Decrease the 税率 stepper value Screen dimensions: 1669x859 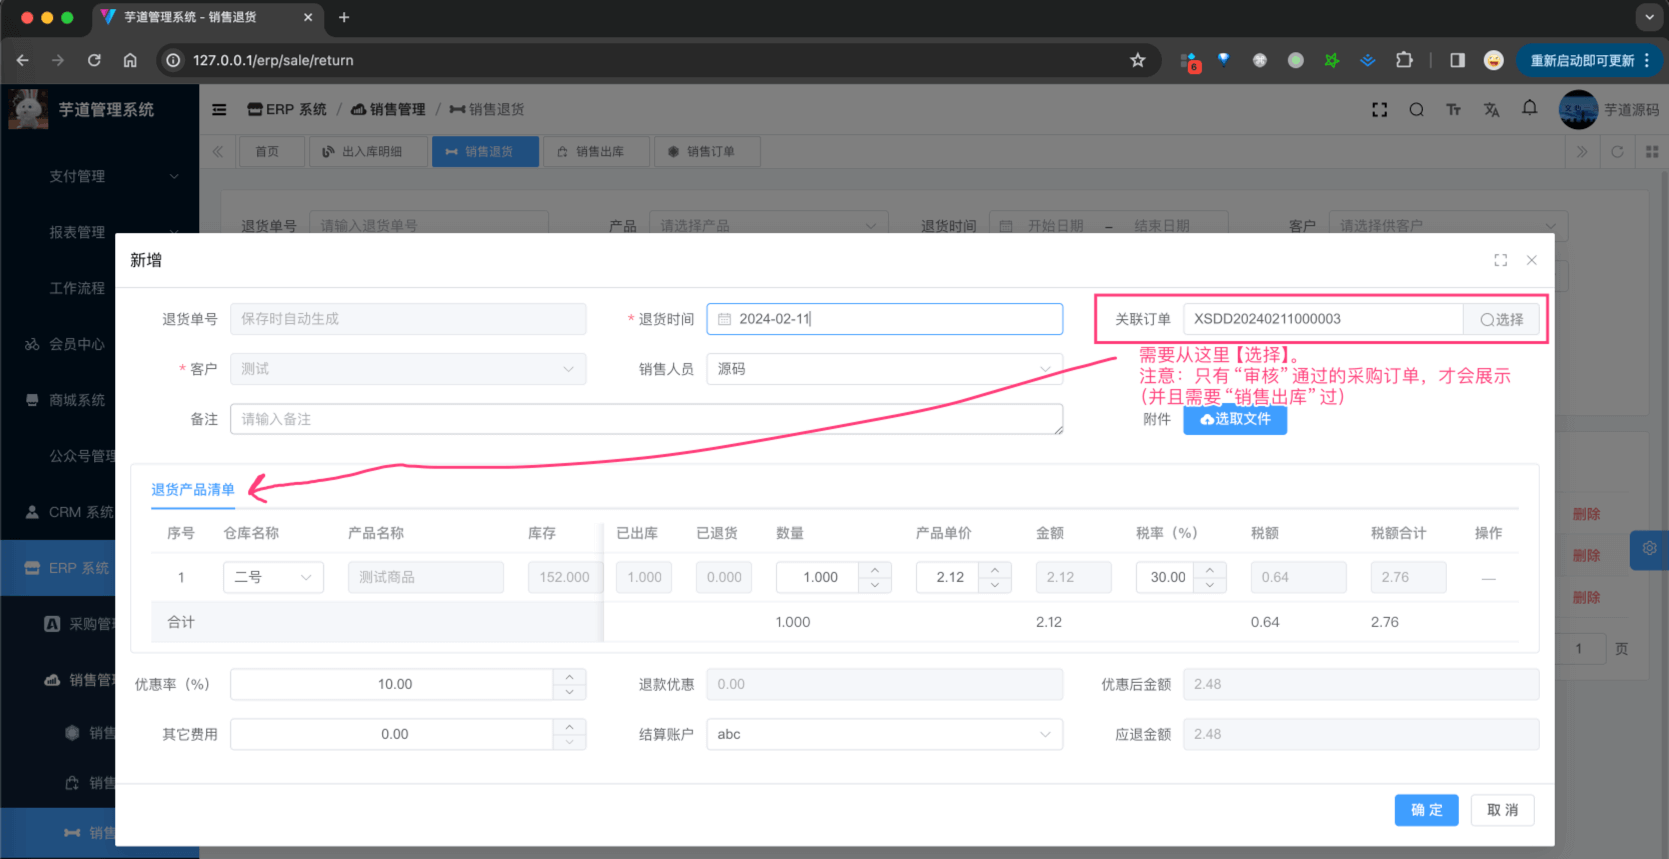(x=1210, y=585)
